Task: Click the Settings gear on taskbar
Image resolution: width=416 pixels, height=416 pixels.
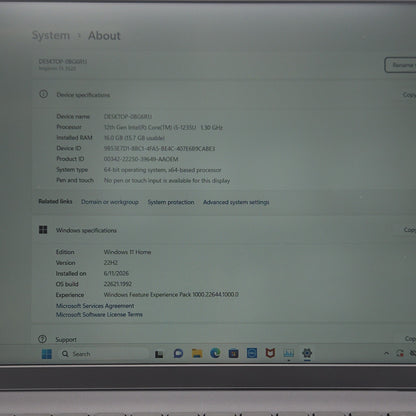Action: [307, 353]
